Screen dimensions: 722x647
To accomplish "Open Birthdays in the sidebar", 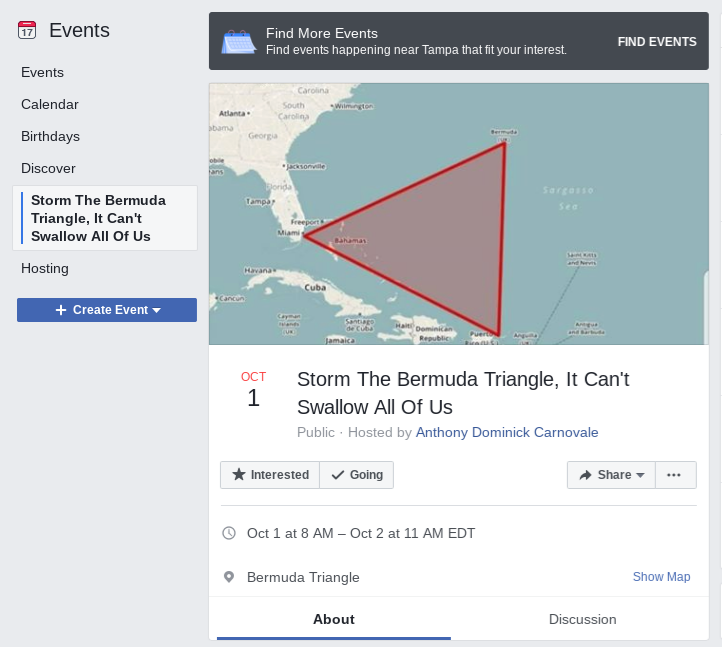I will tap(50, 137).
